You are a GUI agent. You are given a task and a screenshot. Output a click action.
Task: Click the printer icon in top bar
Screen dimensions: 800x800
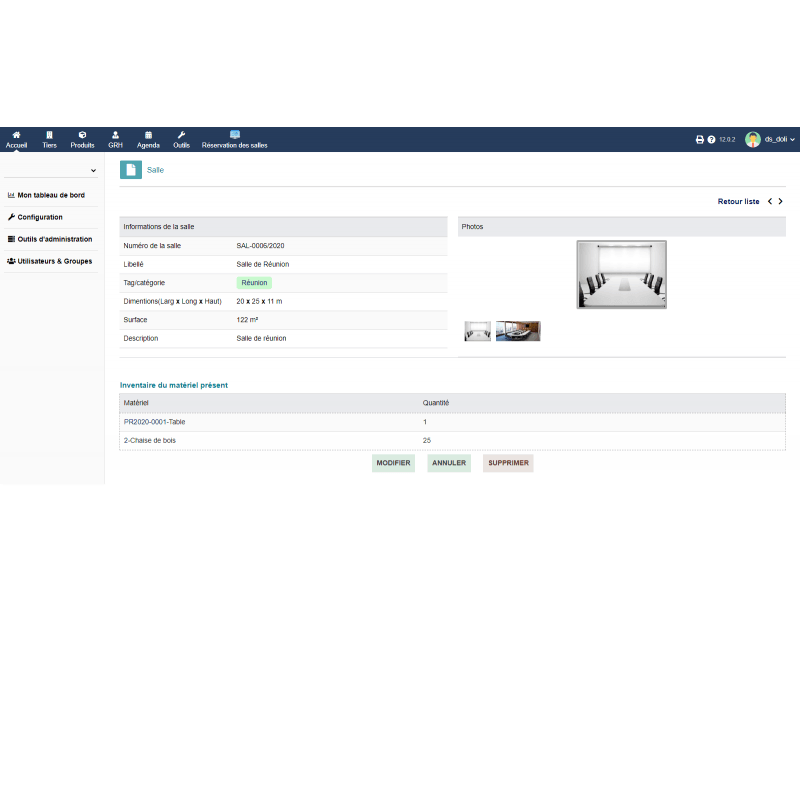[700, 140]
